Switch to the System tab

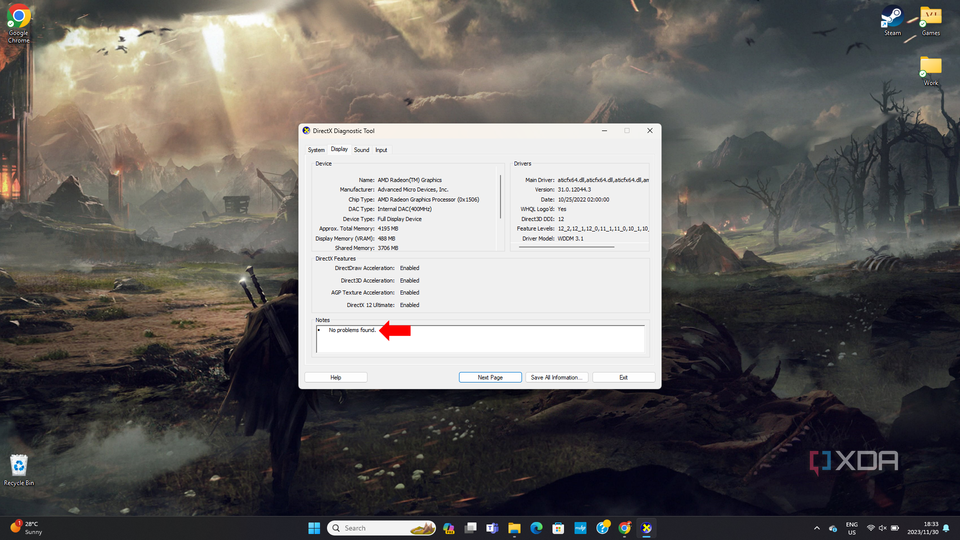[316, 150]
